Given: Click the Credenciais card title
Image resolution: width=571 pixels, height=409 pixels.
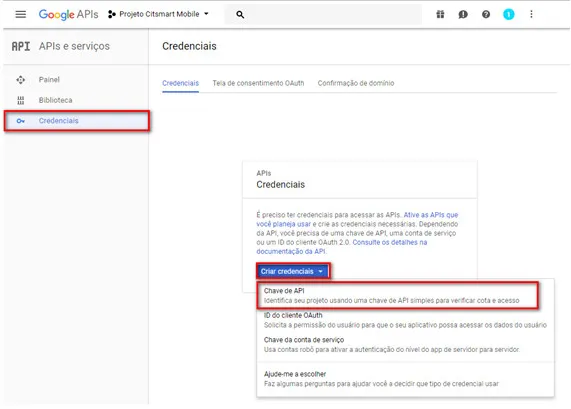Looking at the screenshot, I should pyautogui.click(x=281, y=185).
